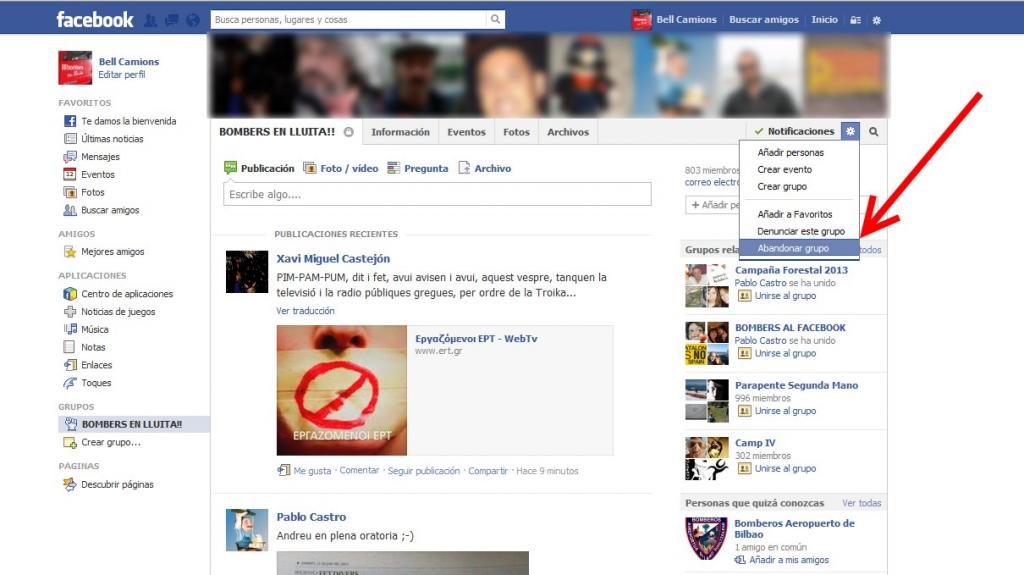
Task: Open privacy shortcuts lock icon
Action: [856, 20]
